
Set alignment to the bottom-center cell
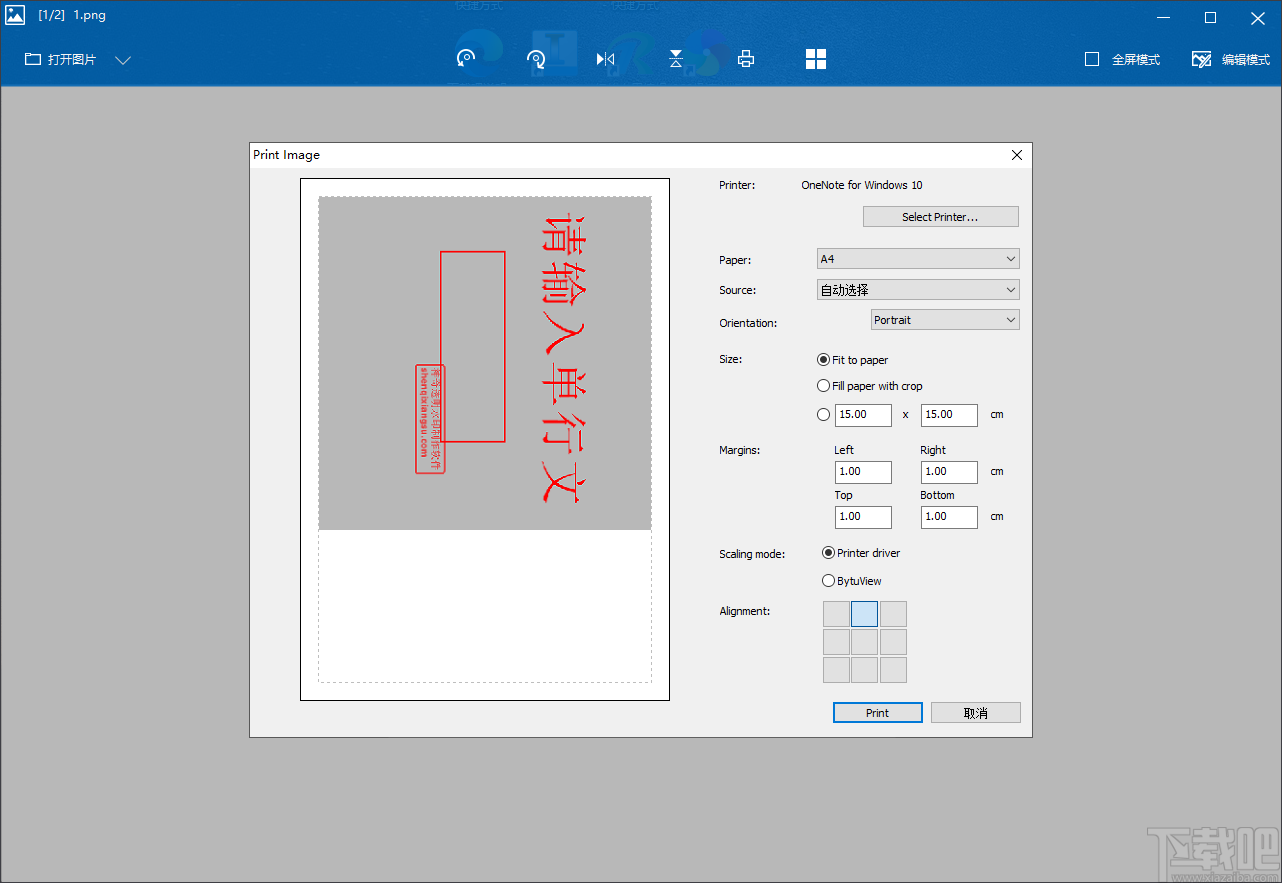click(x=865, y=670)
